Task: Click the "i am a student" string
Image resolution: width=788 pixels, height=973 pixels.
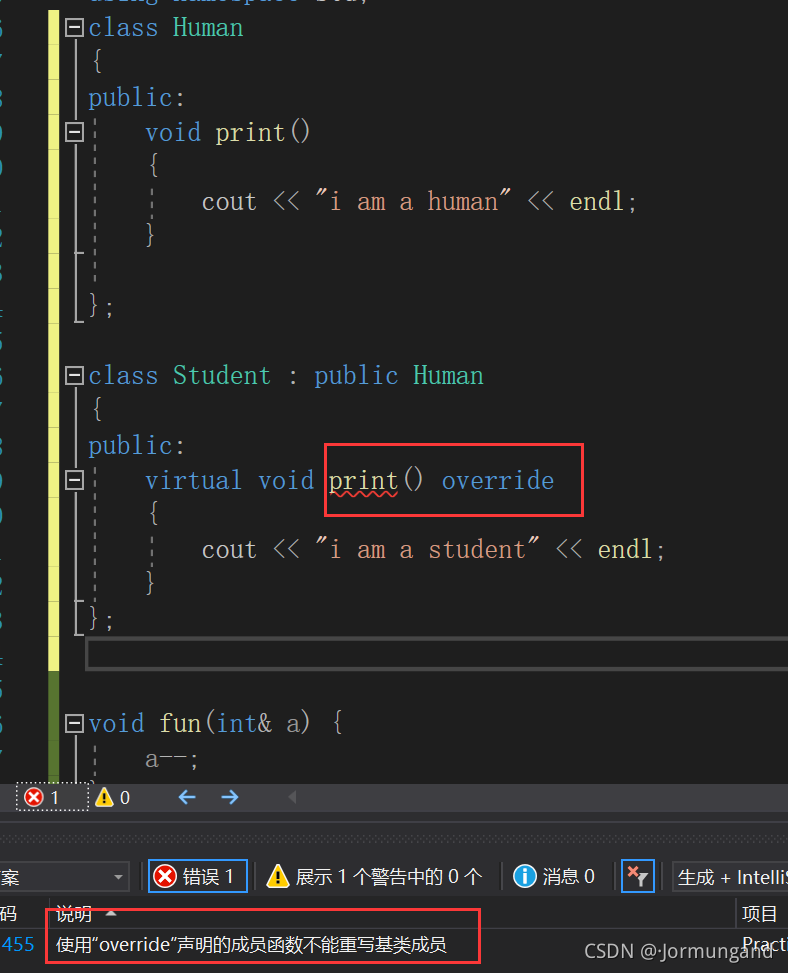Action: (x=427, y=549)
